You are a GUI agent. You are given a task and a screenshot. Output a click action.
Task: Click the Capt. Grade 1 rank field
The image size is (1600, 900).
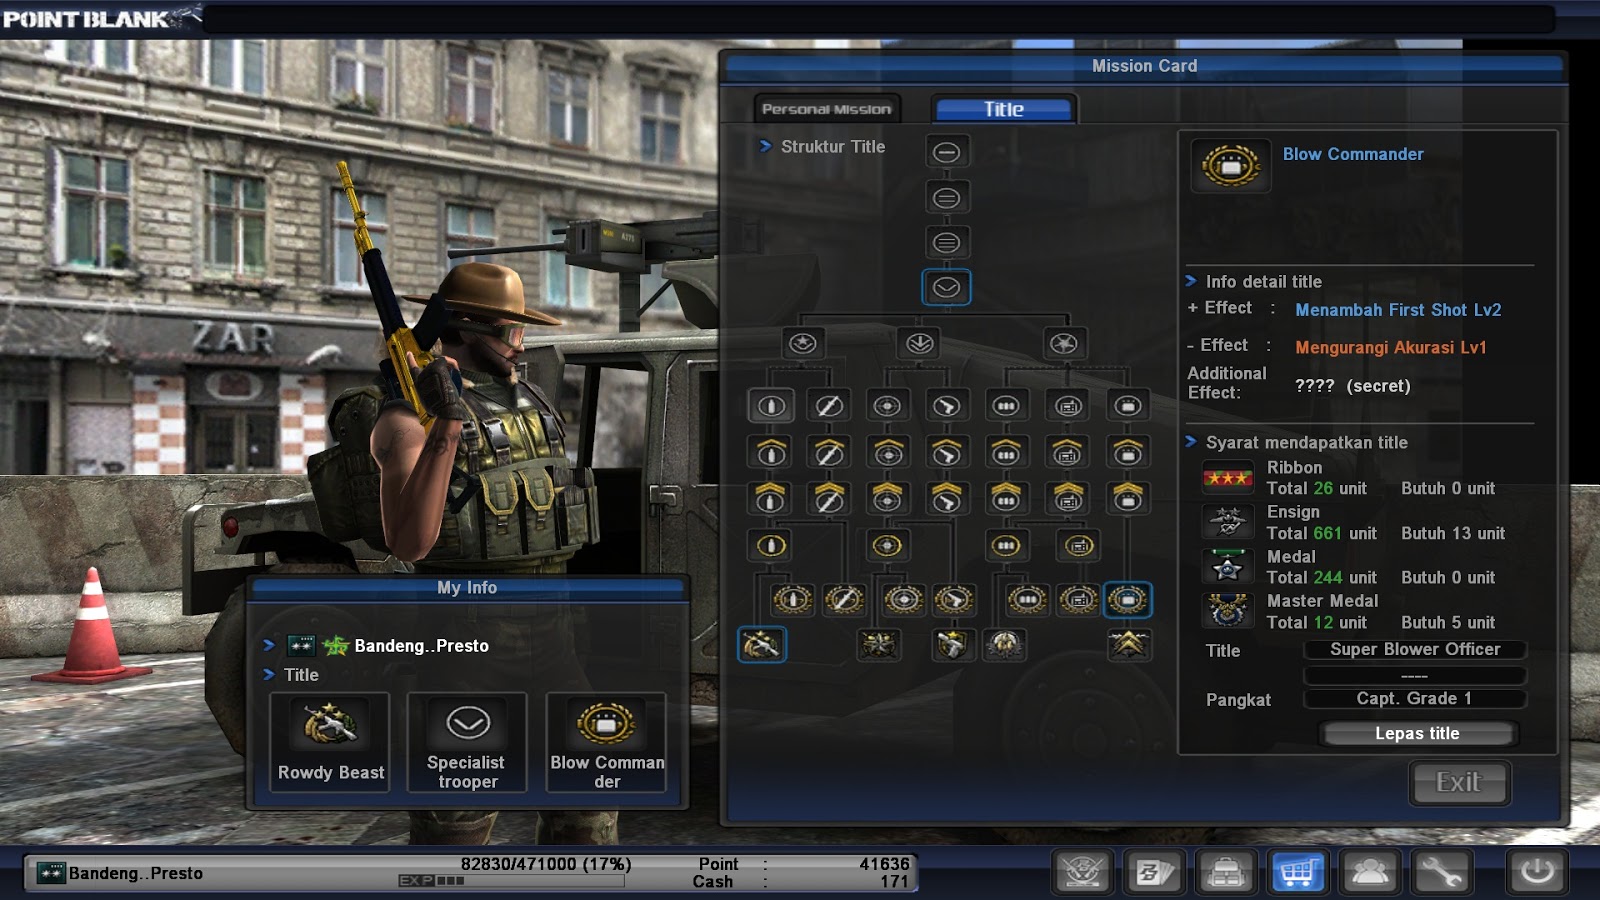point(1415,699)
